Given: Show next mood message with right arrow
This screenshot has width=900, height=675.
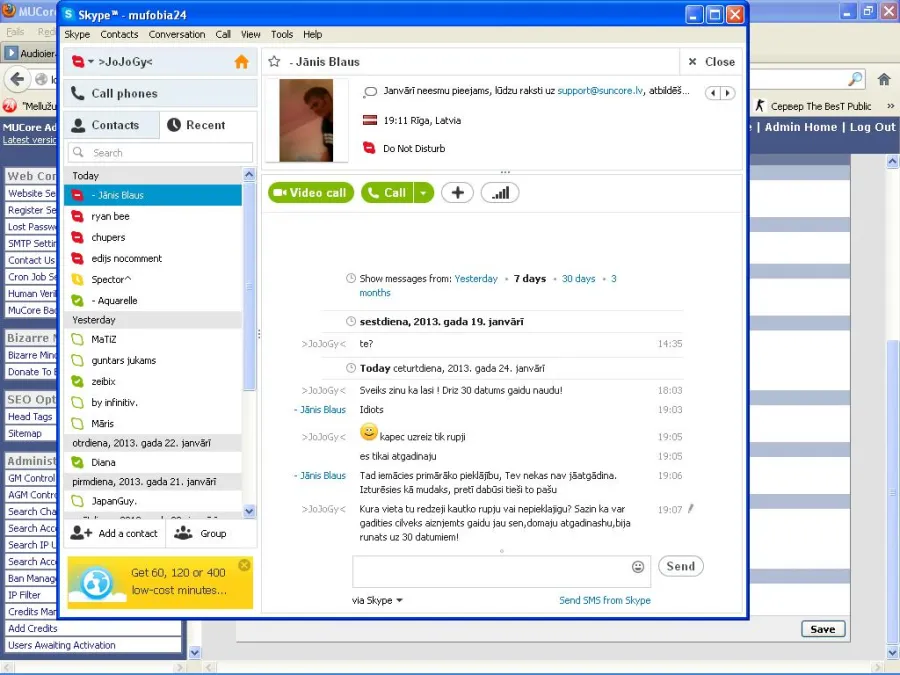Looking at the screenshot, I should (728, 93).
